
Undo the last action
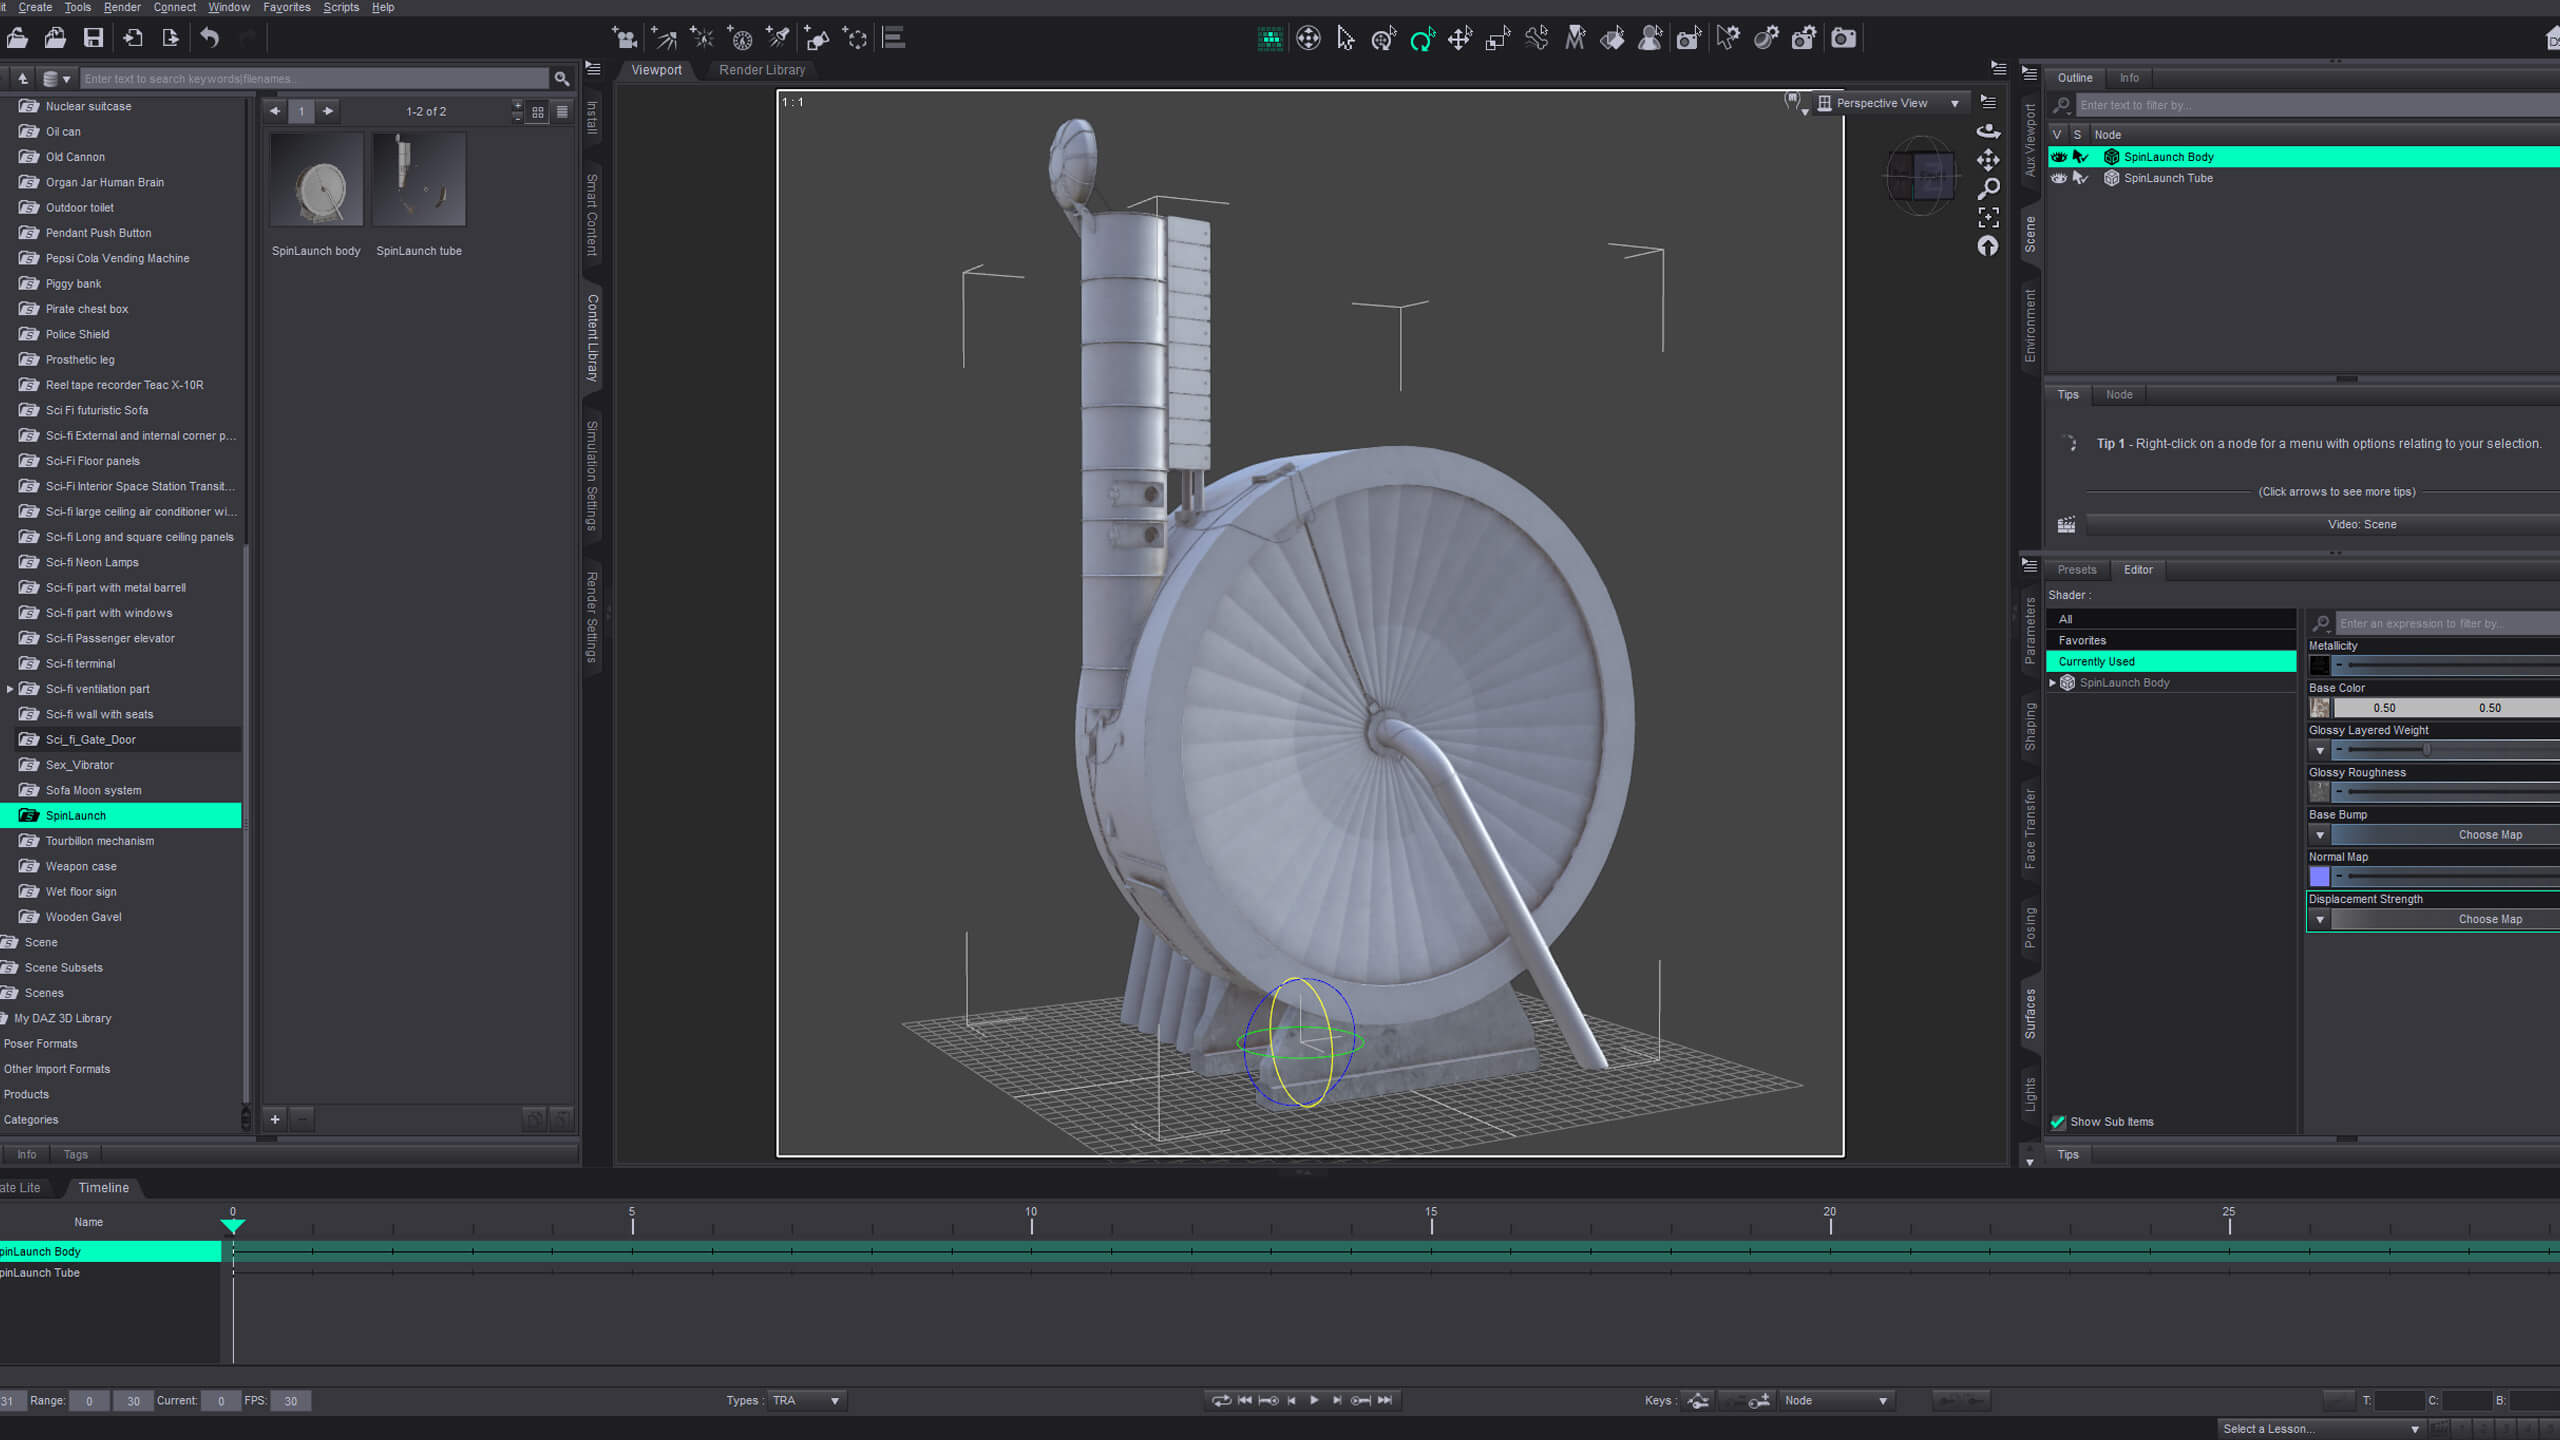[209, 38]
